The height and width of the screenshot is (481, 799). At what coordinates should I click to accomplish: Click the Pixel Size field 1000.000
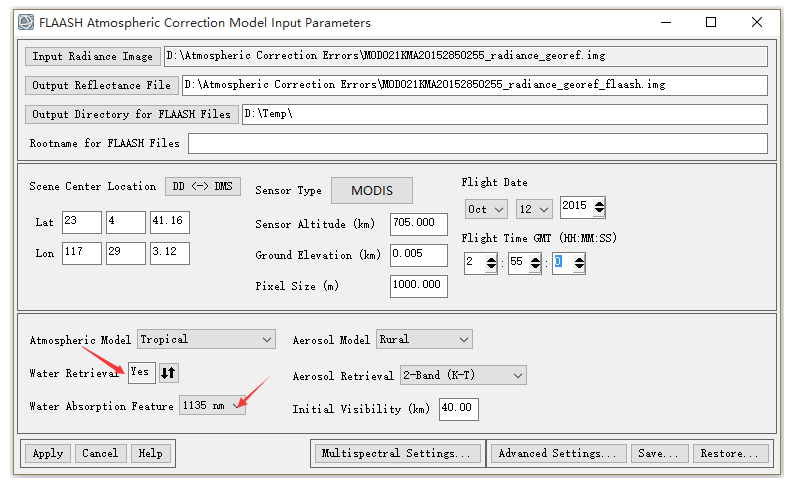click(x=419, y=286)
